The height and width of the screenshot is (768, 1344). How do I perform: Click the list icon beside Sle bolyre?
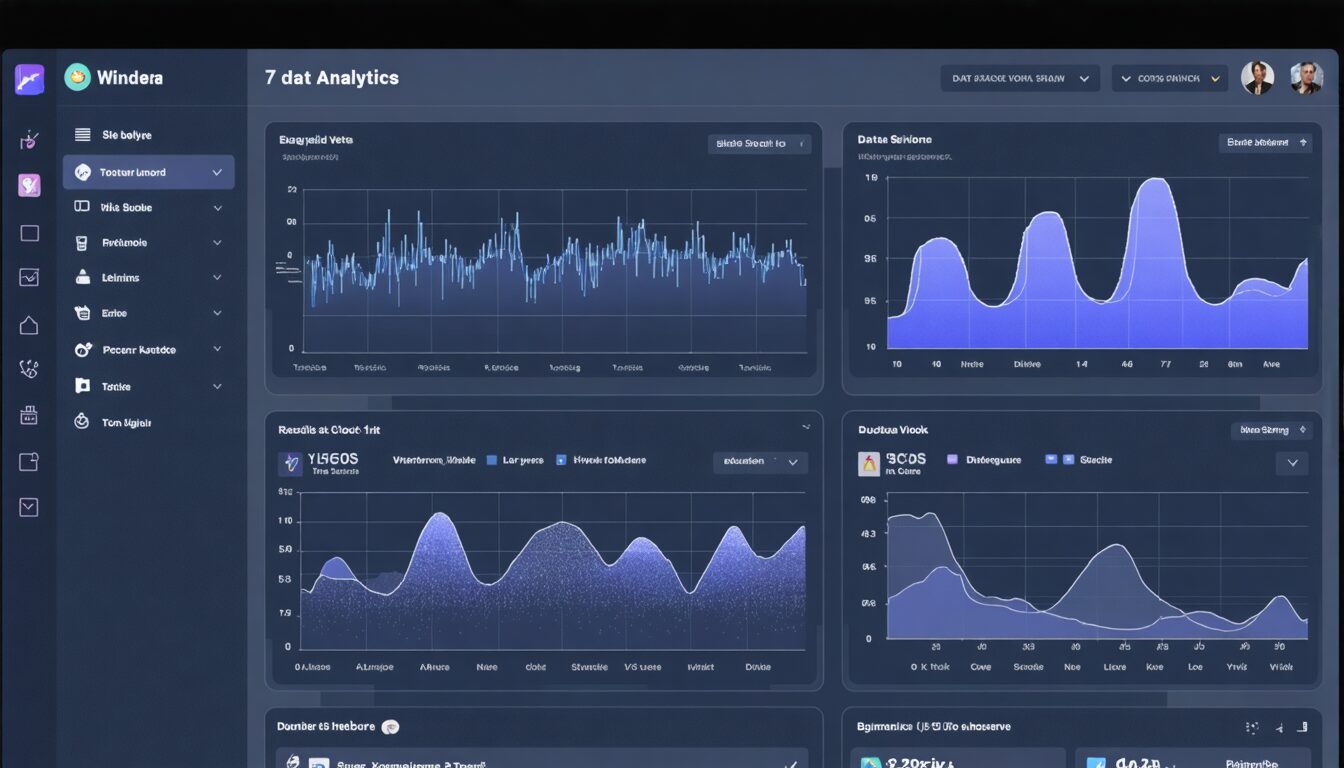point(82,134)
